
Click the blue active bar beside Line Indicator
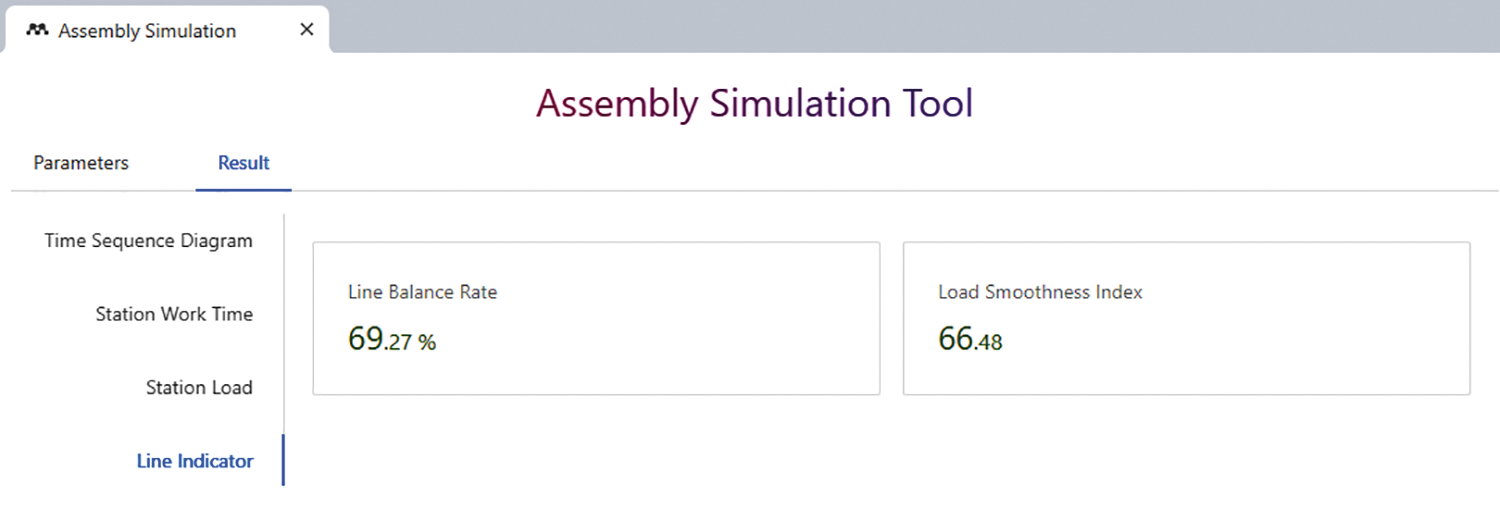[283, 460]
